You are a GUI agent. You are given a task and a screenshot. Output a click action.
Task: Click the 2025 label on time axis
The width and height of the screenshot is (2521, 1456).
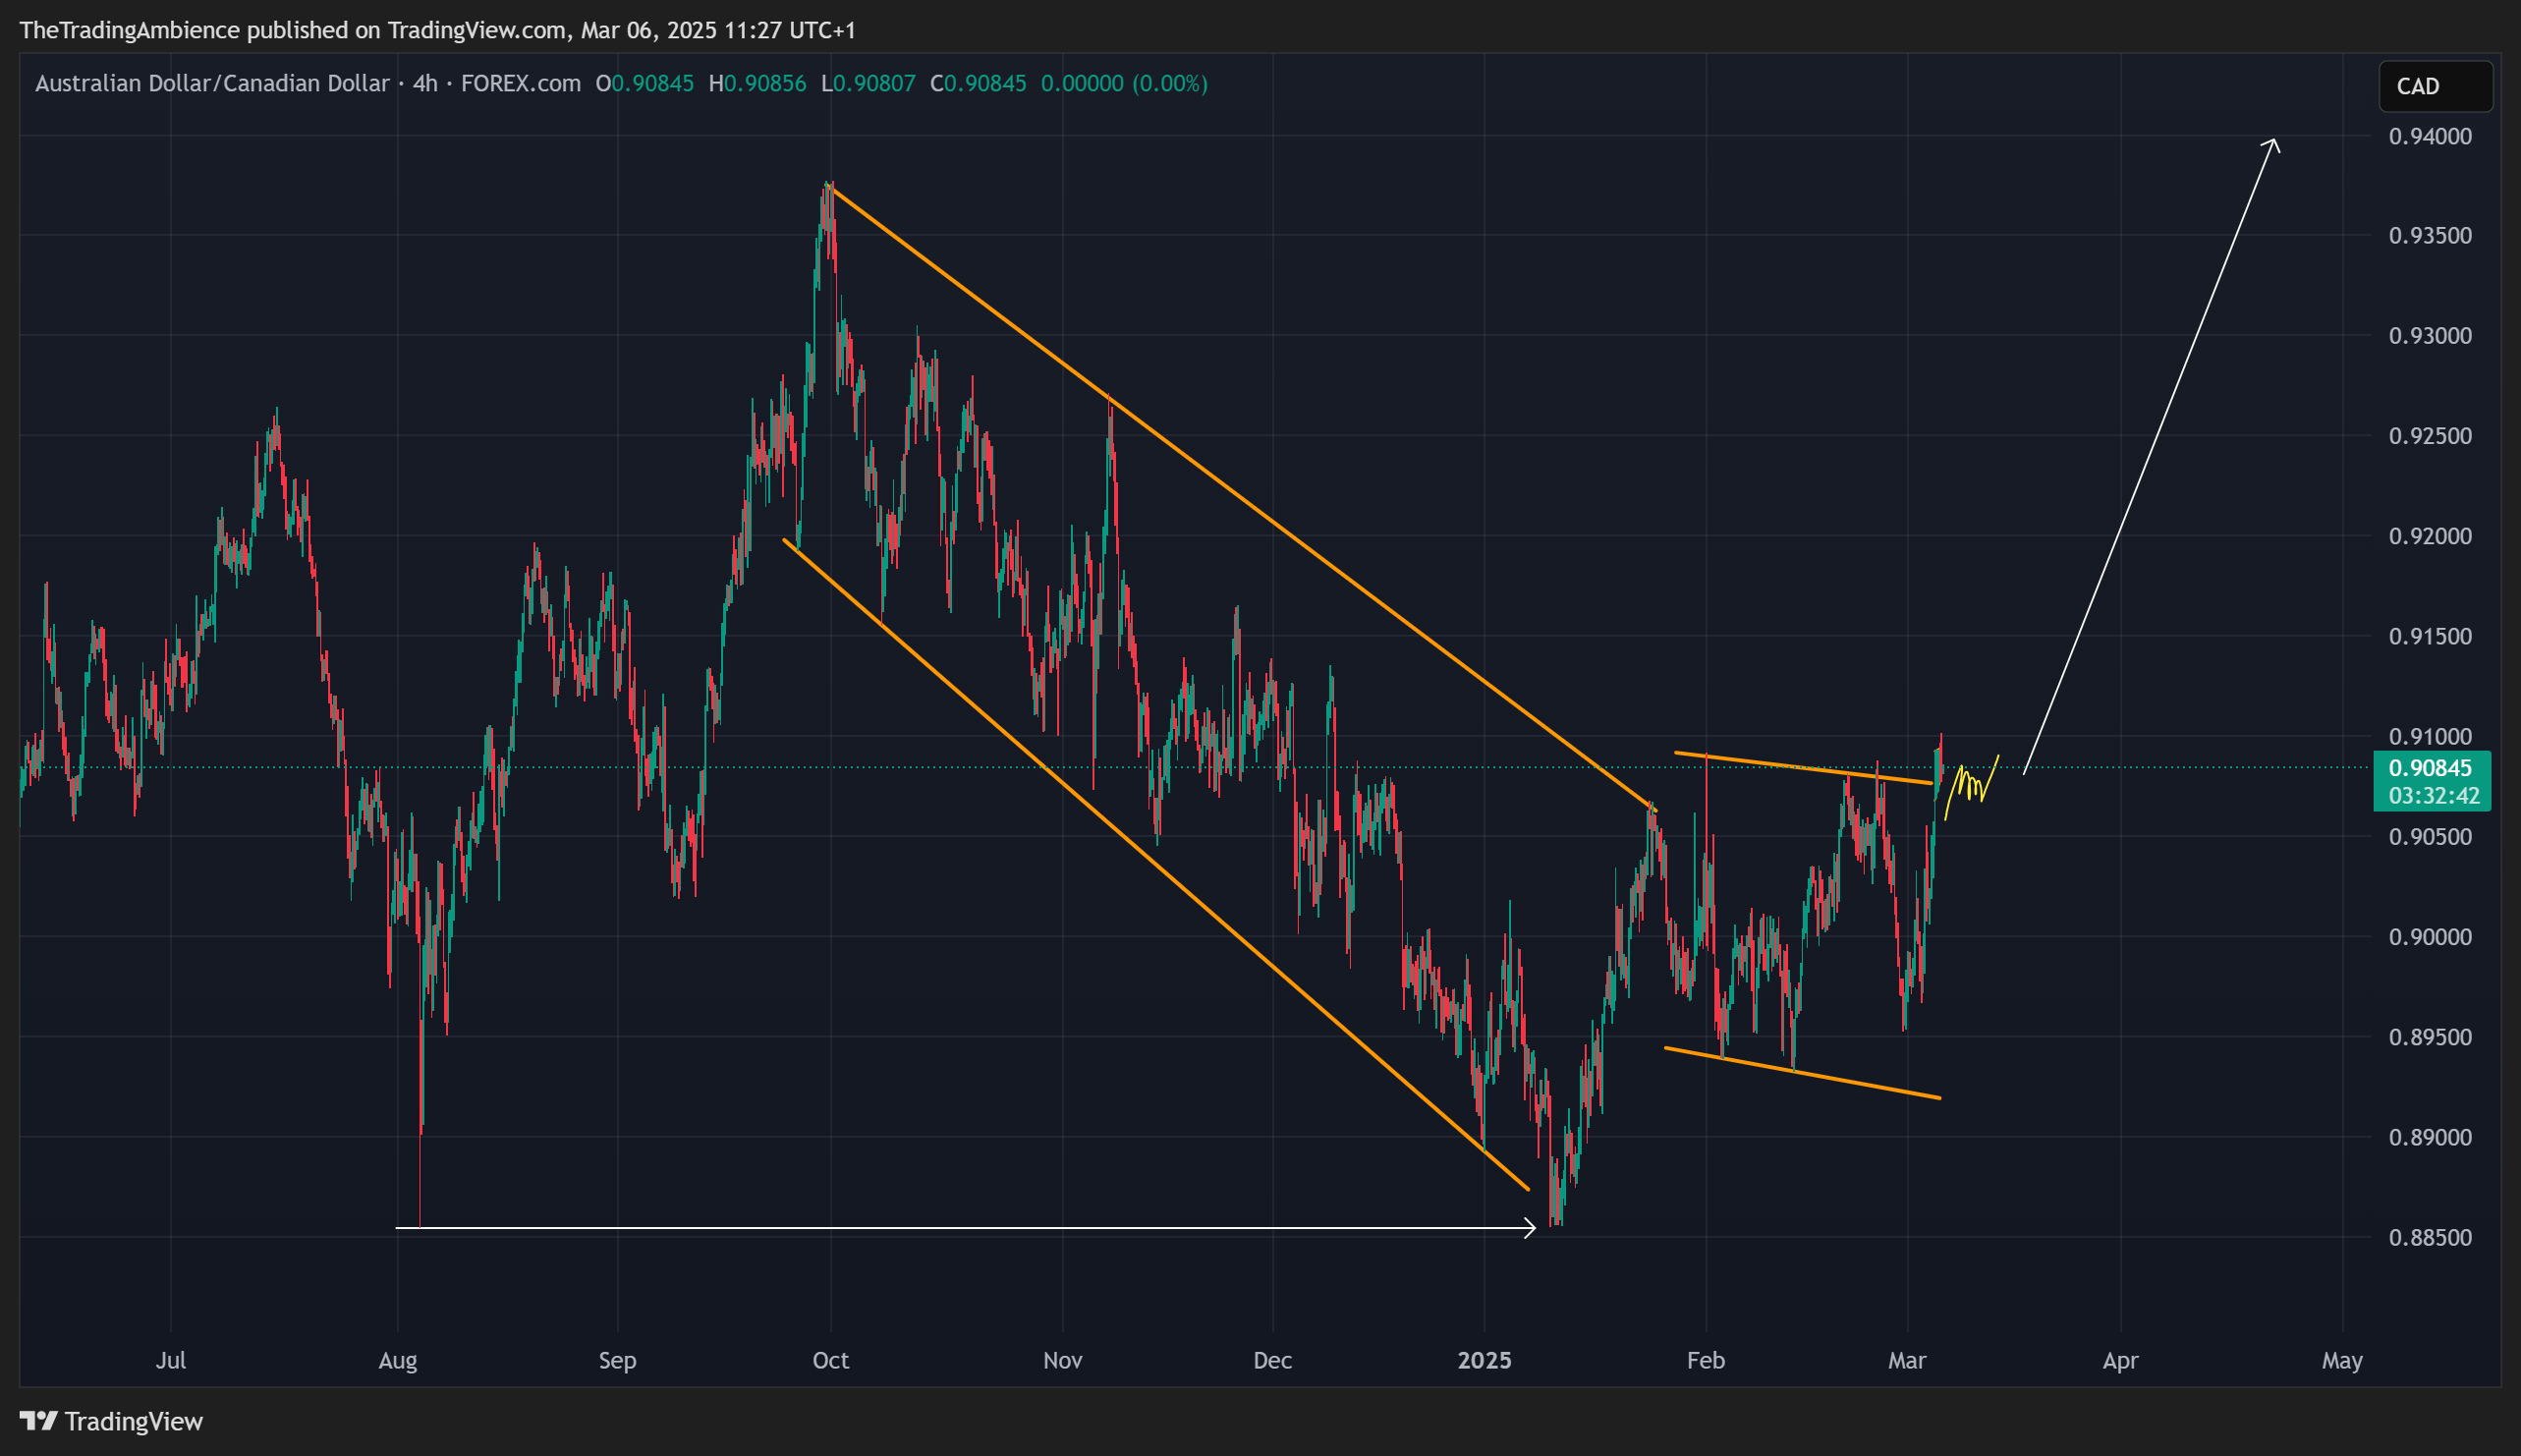click(1485, 1360)
